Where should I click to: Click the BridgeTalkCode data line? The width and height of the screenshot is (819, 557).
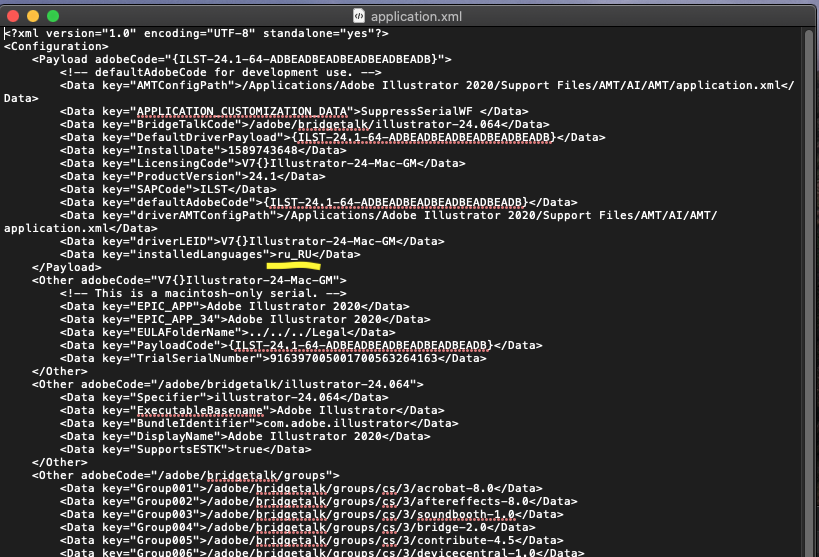pyautogui.click(x=305, y=125)
